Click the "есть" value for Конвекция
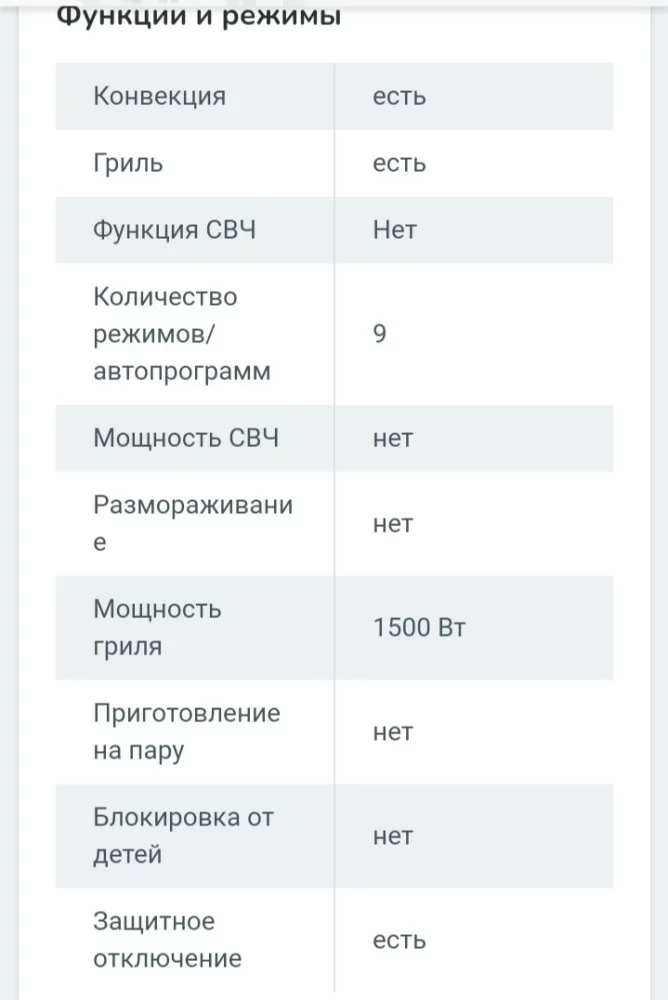This screenshot has height=1000, width=668. tap(399, 96)
